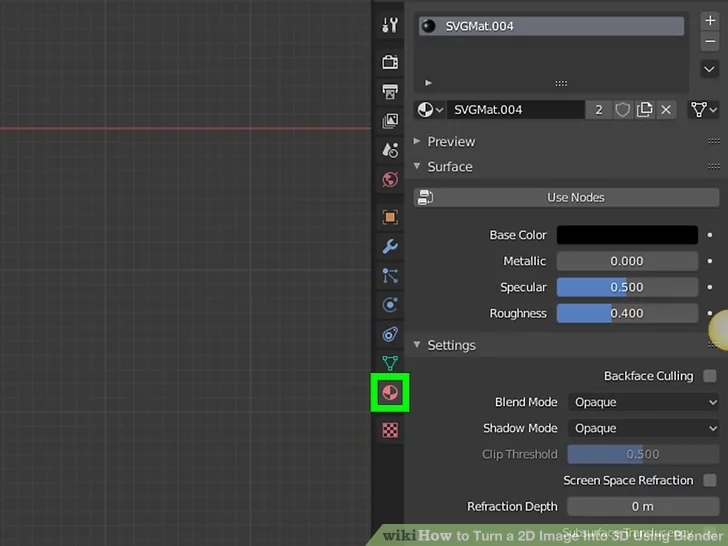The image size is (728, 546).
Task: Click the Use Nodes button
Action: tap(575, 198)
